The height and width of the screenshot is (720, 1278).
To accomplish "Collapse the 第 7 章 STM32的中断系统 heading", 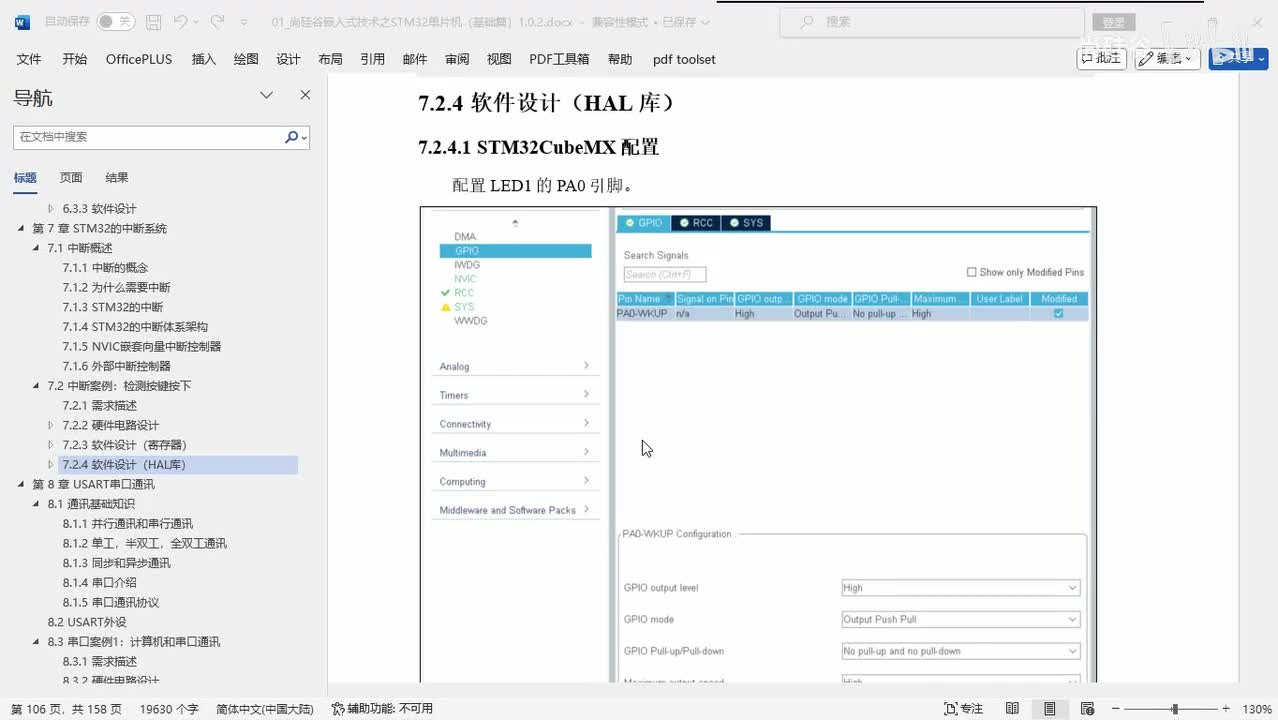I will click(21, 229).
